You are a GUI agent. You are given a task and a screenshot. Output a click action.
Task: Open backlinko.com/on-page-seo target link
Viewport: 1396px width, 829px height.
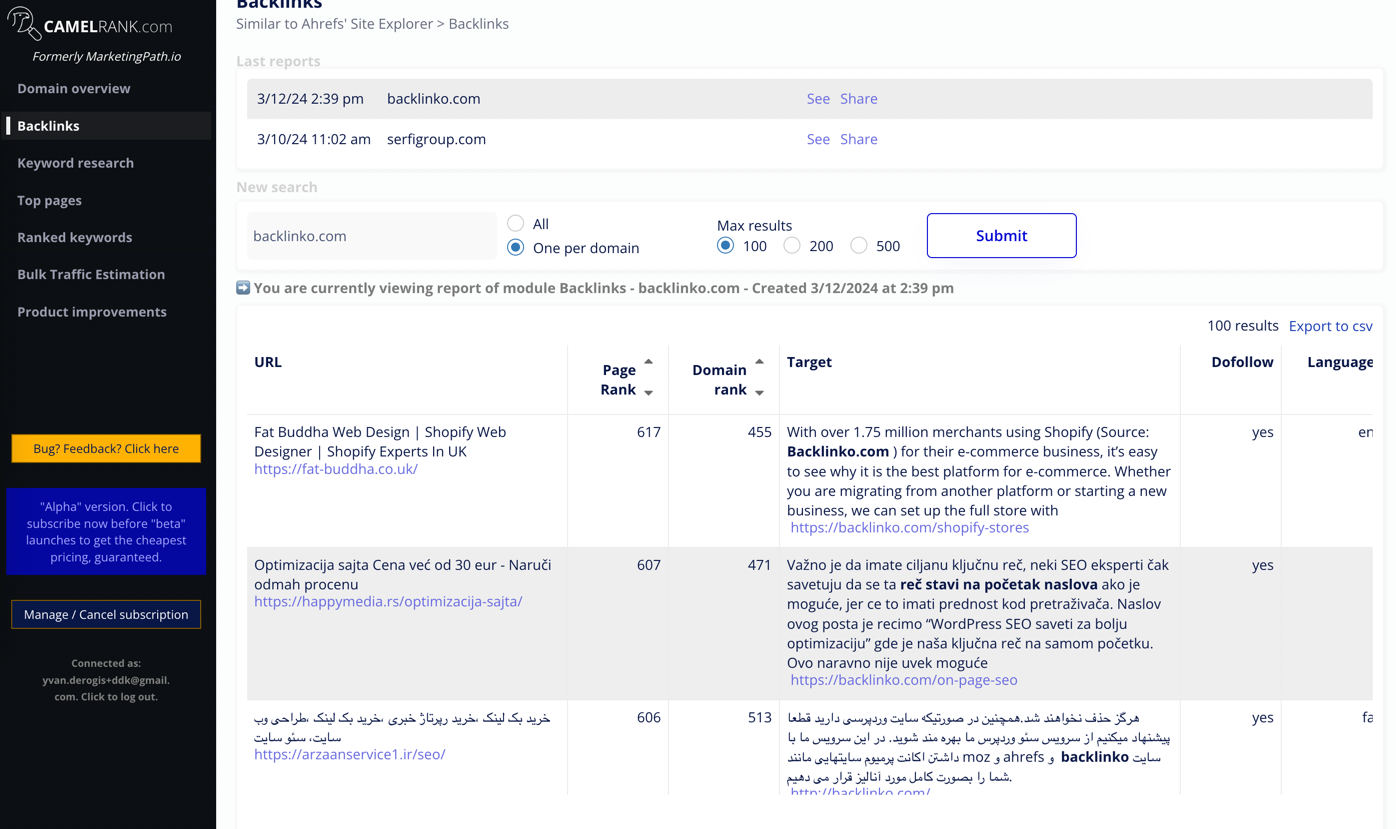tap(904, 680)
